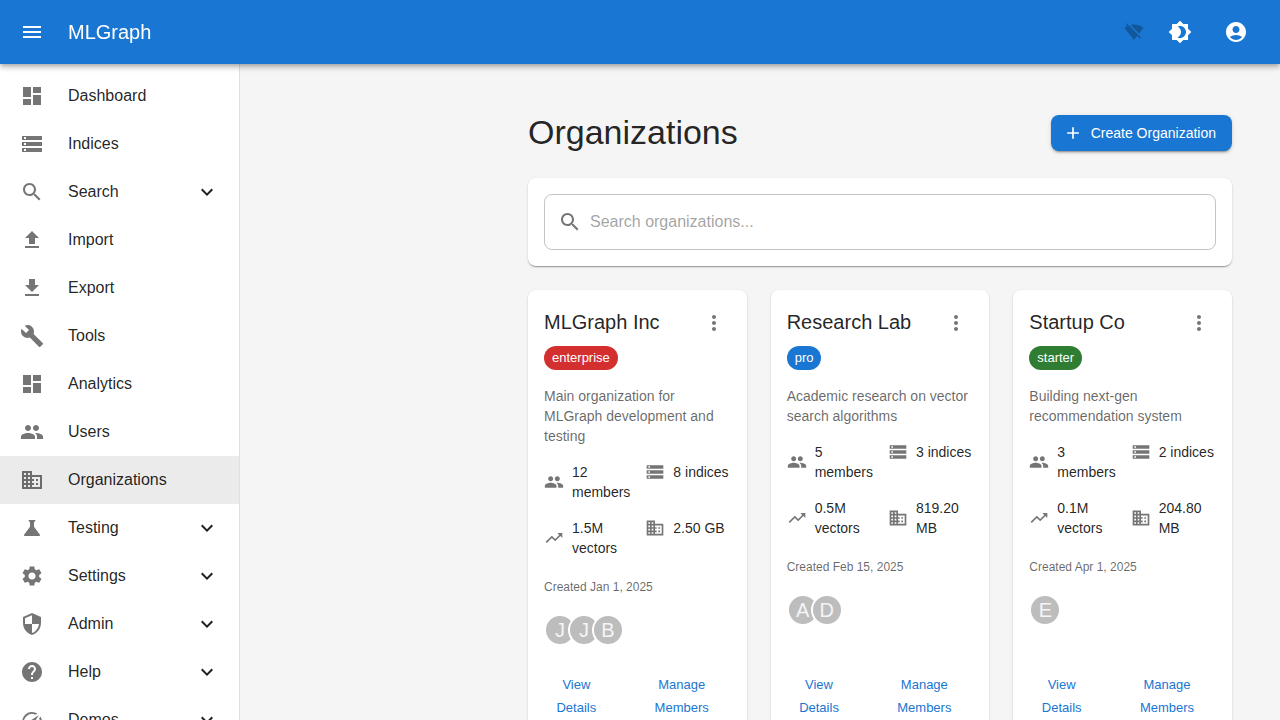The height and width of the screenshot is (720, 1280).
Task: Open Research Lab options menu
Action: [956, 323]
